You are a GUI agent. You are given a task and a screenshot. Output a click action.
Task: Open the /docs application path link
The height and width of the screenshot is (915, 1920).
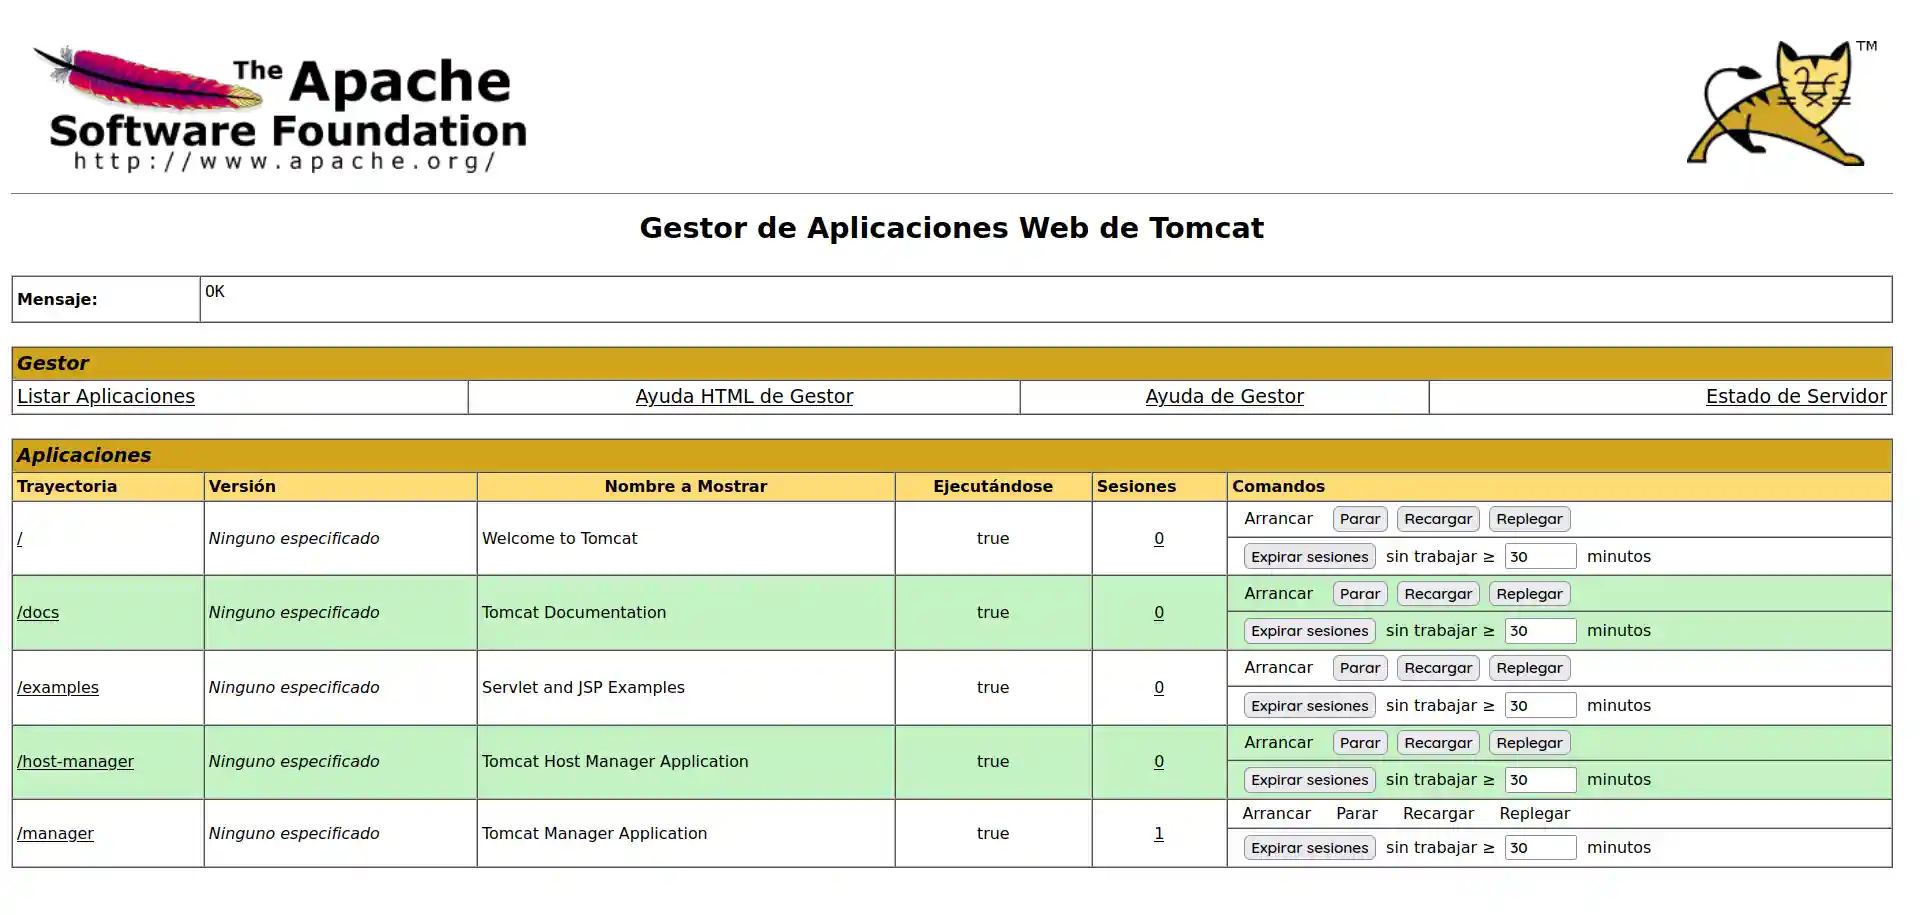(38, 613)
